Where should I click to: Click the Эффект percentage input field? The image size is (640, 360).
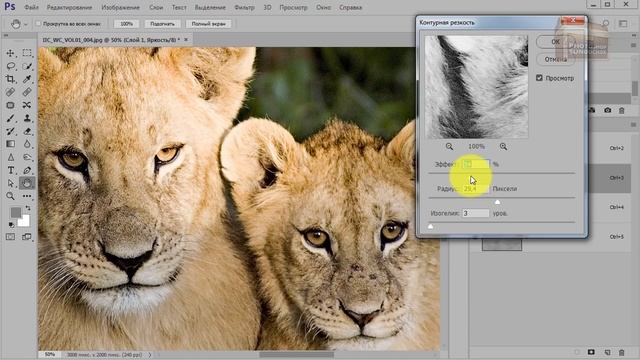coord(476,164)
